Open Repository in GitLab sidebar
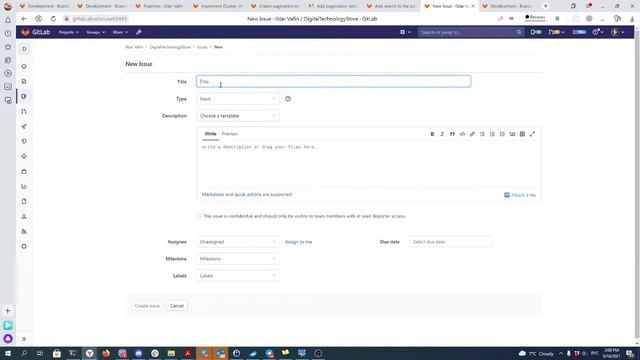The width and height of the screenshot is (640, 360). [24, 81]
